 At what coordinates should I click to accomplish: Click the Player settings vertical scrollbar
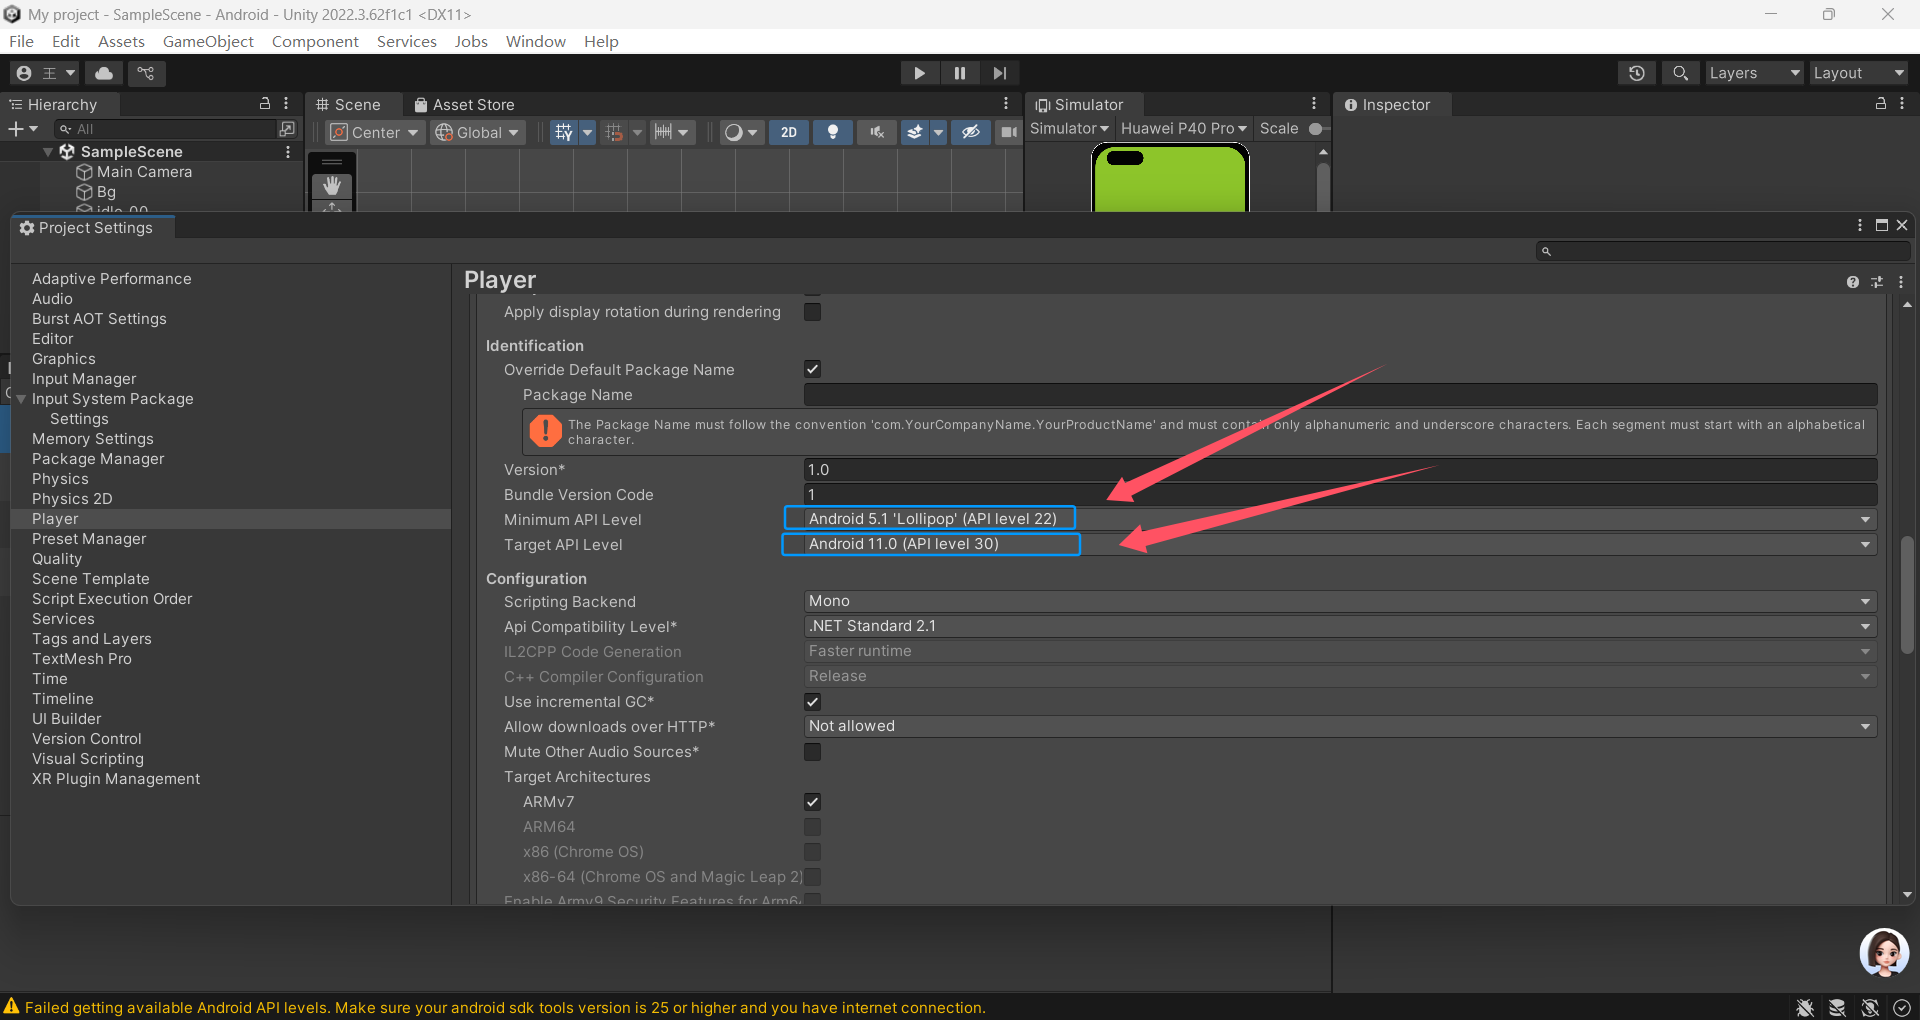pyautogui.click(x=1907, y=595)
